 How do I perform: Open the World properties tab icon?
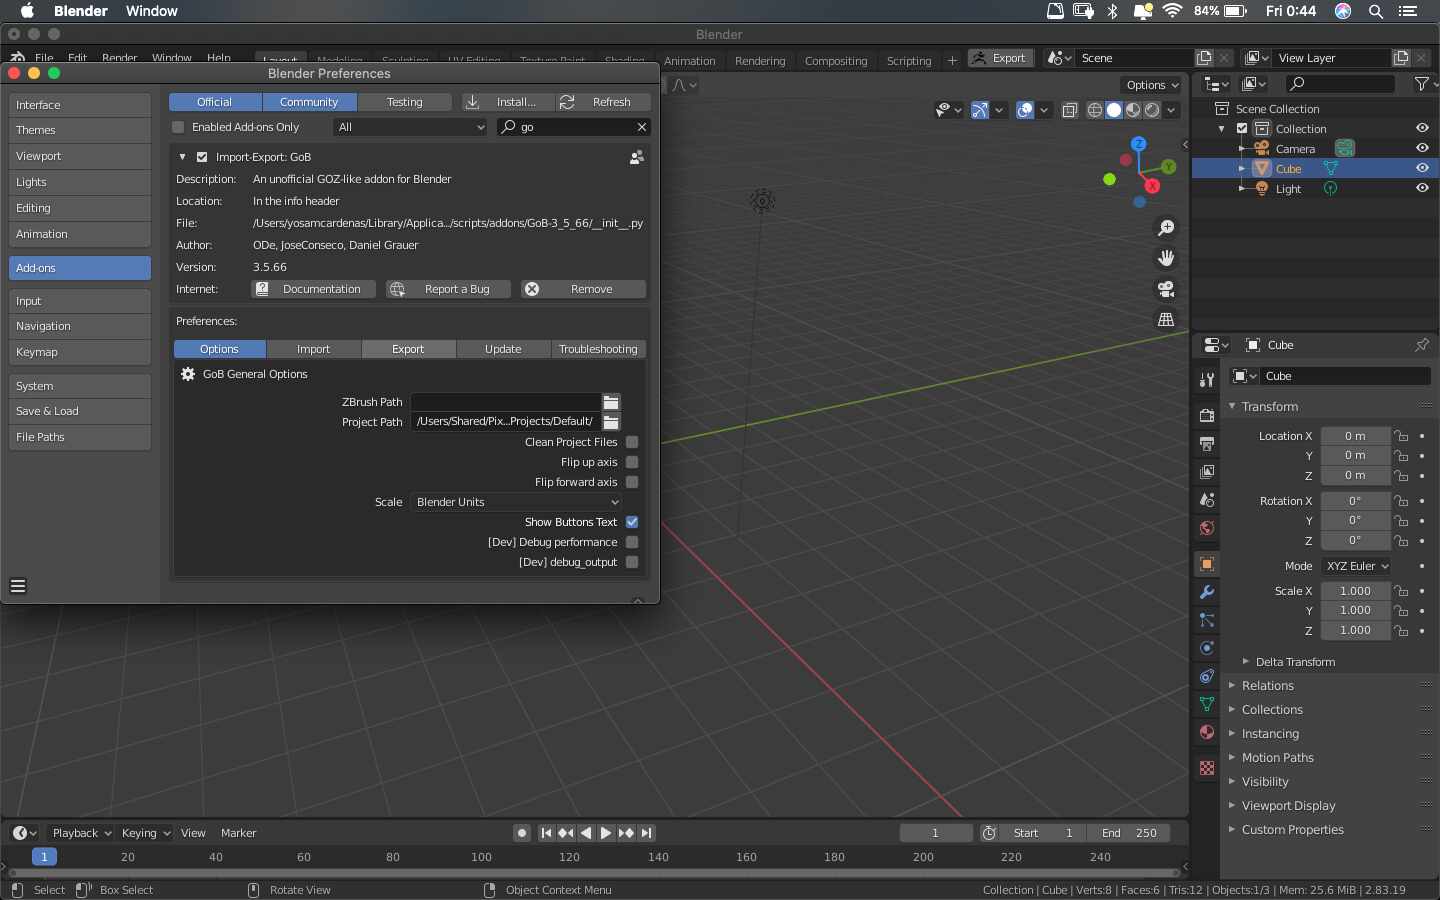click(1207, 528)
